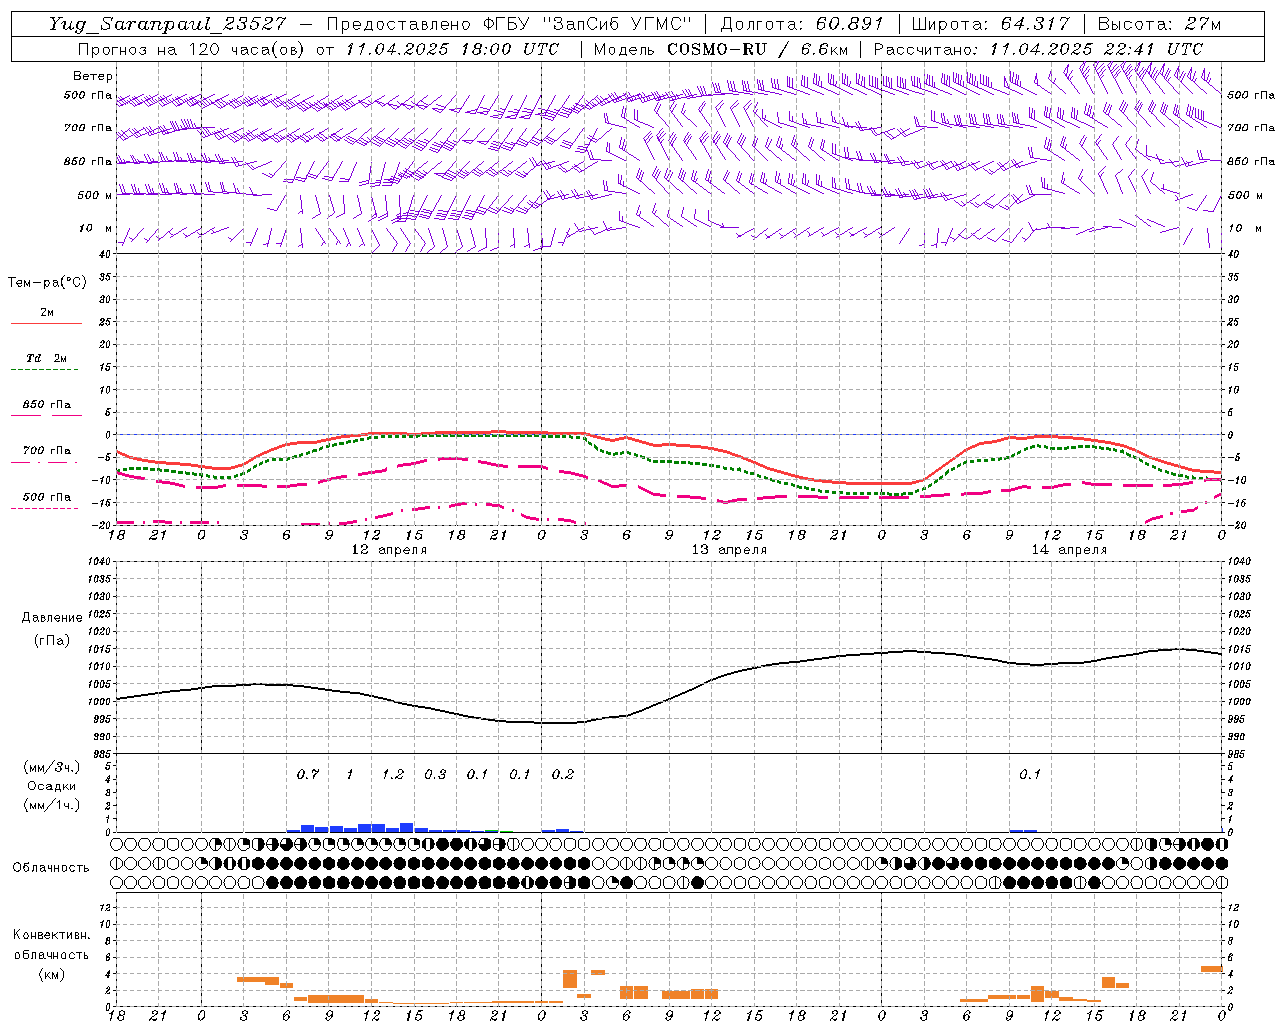Click the (мм/3ч.) precipitation unit label
The height and width of the screenshot is (1024, 1280).
tap(52, 767)
